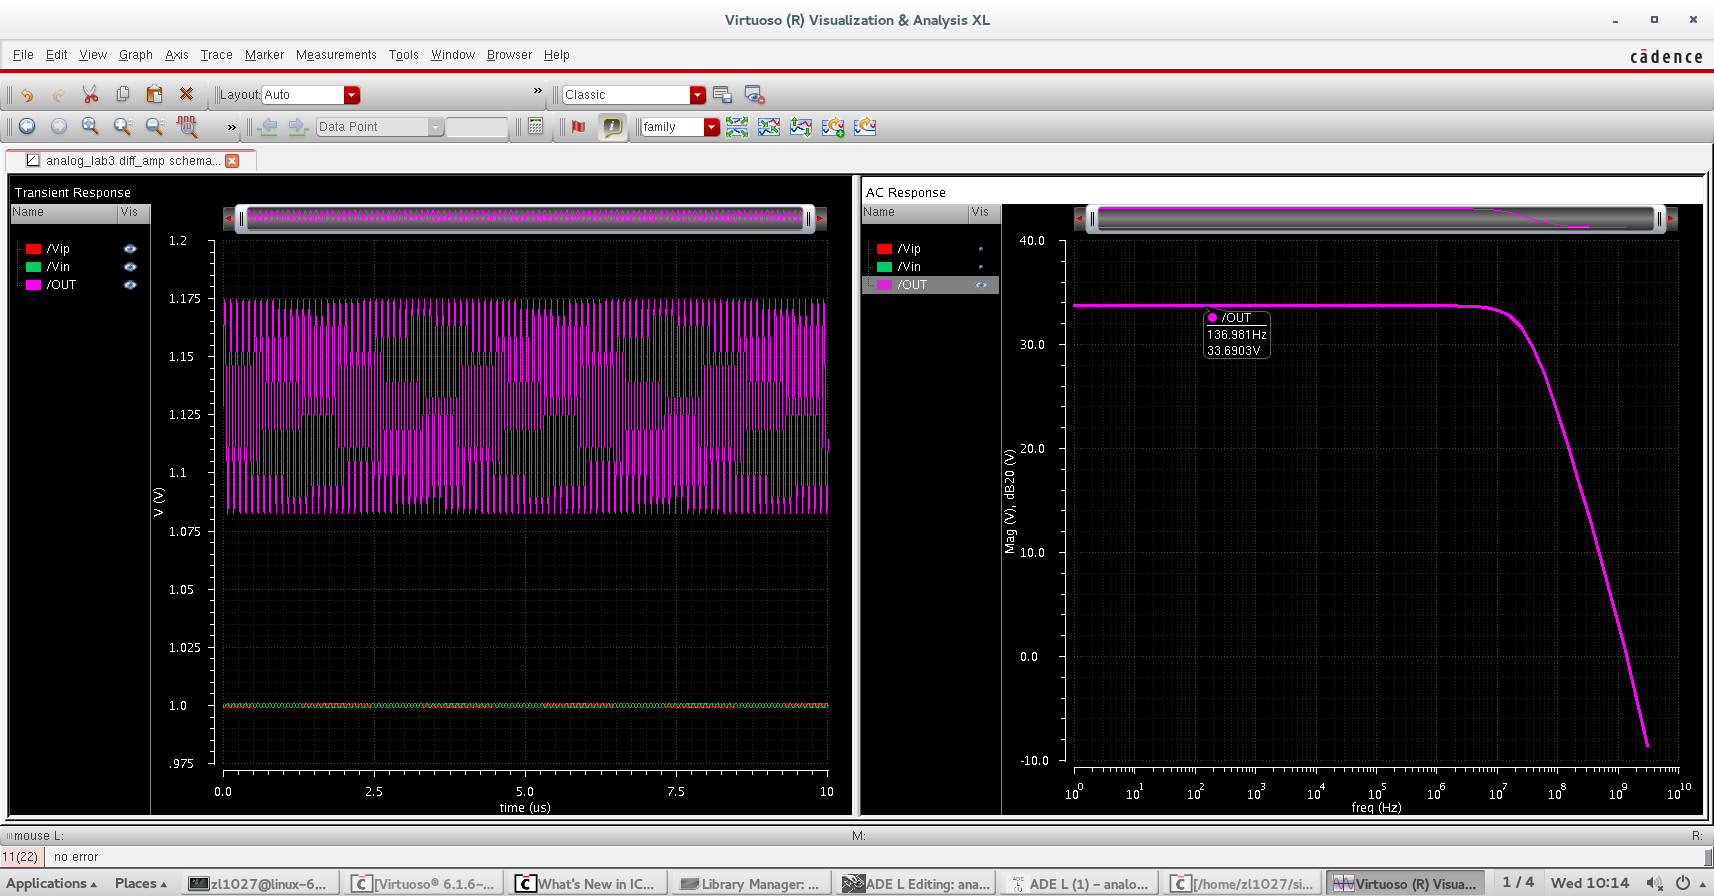Viewport: 1714px width, 896px height.
Task: Click the Zoom In magnifier icon
Action: [122, 126]
